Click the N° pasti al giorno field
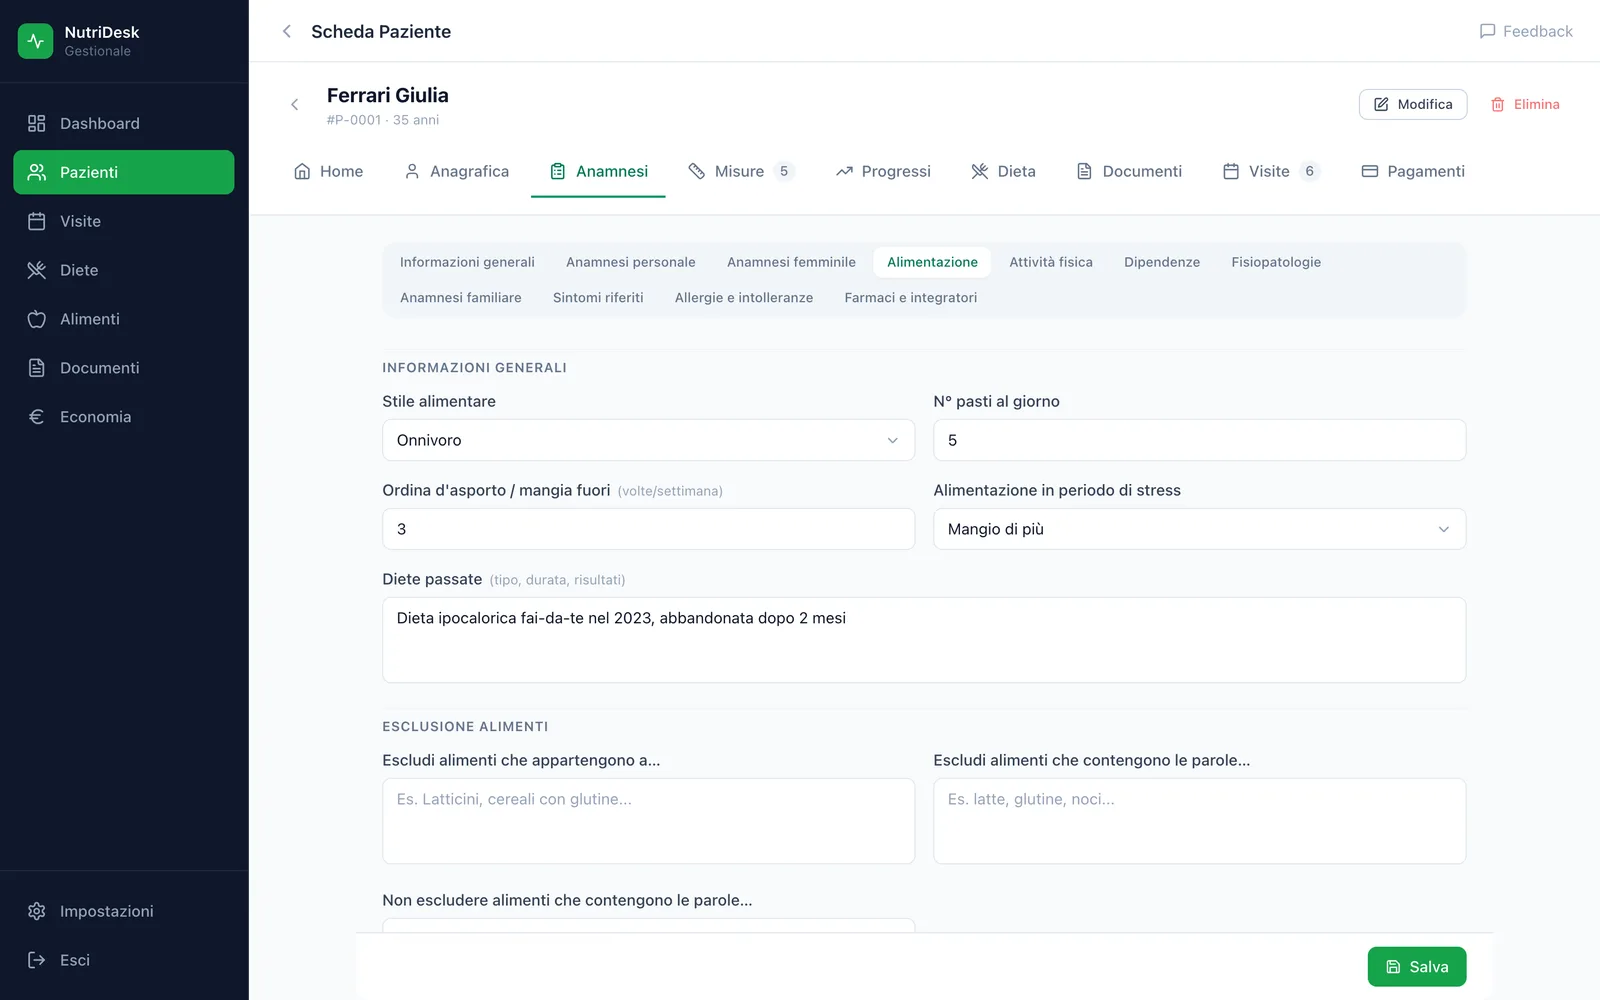Viewport: 1600px width, 1000px height. click(1199, 440)
